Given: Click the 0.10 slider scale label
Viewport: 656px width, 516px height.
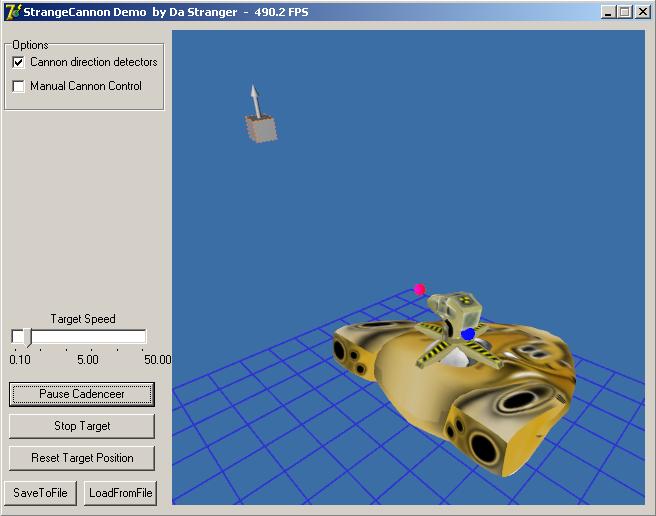Looking at the screenshot, I should (20, 360).
